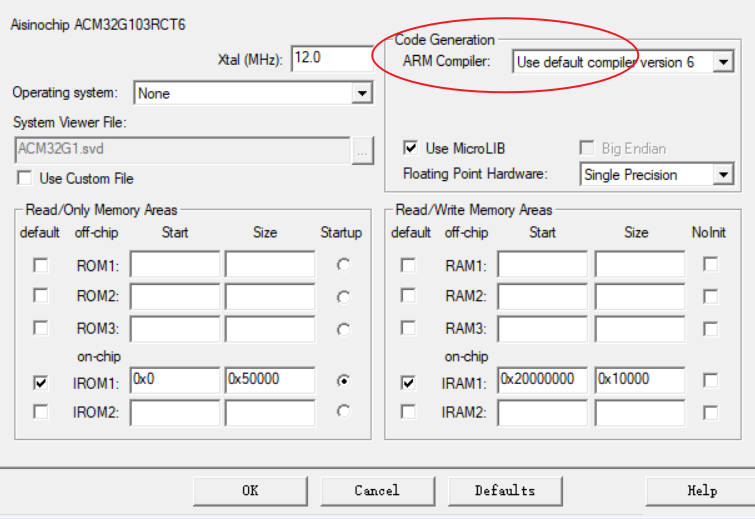
Task: Click the ROM1 Start field
Action: click(174, 263)
